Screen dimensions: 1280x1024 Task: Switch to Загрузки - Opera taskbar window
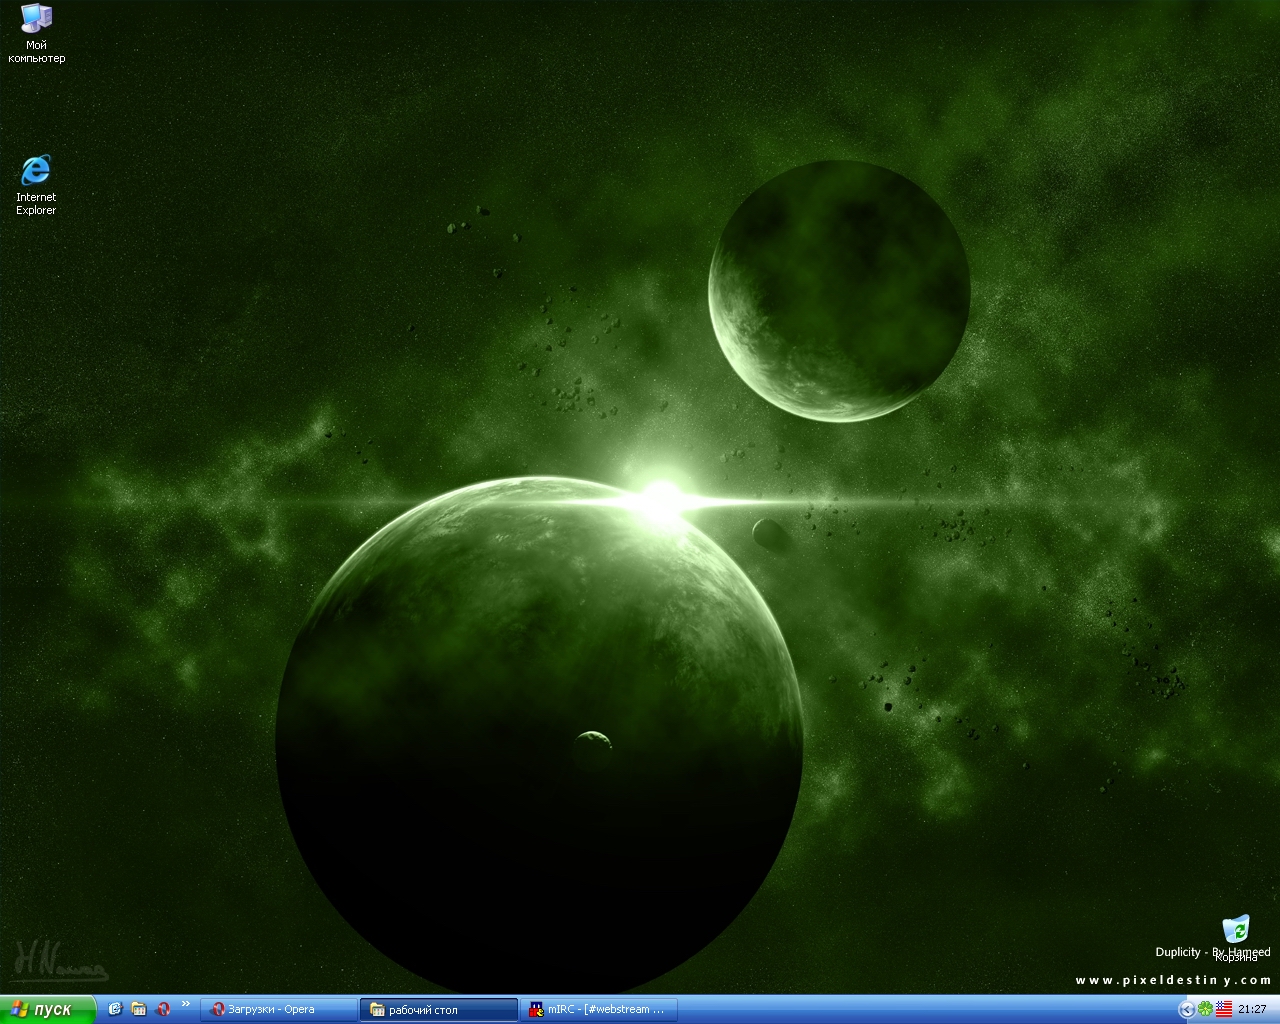[x=278, y=1009]
